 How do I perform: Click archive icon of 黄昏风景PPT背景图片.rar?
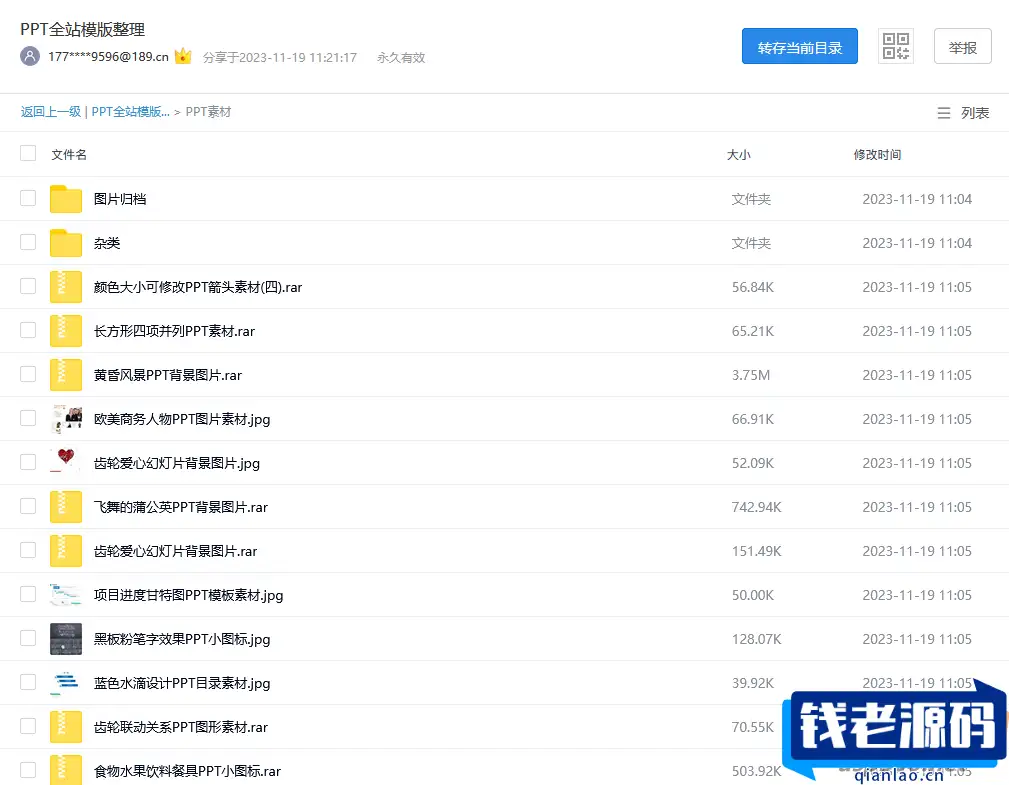[x=66, y=374]
